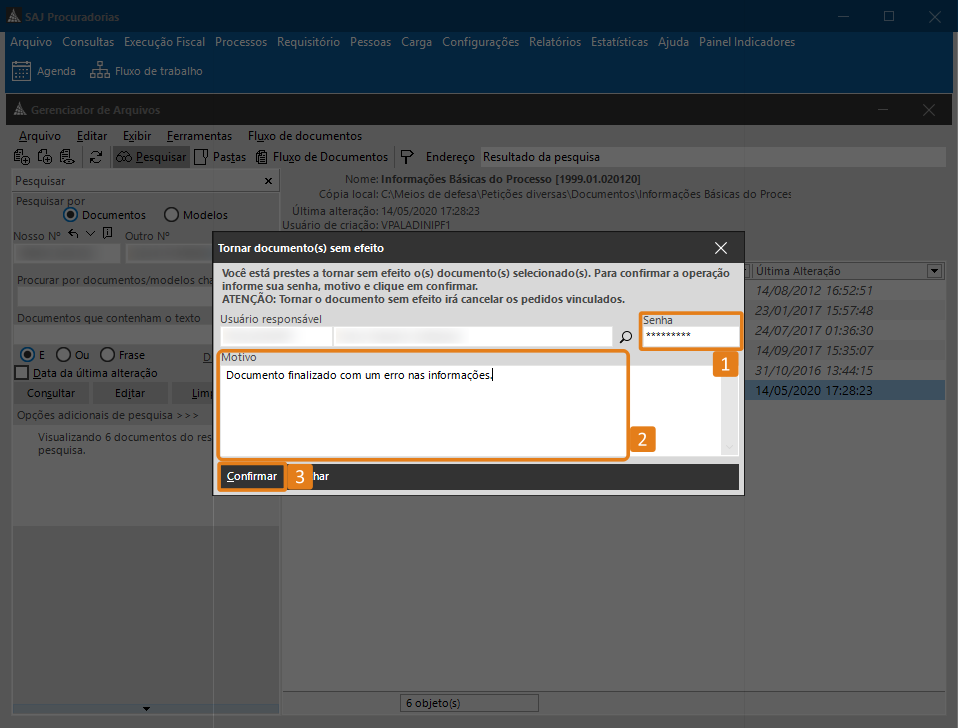The width and height of the screenshot is (958, 728).
Task: Open the dropdown arrow next to Nosso Nº
Action: (x=91, y=234)
